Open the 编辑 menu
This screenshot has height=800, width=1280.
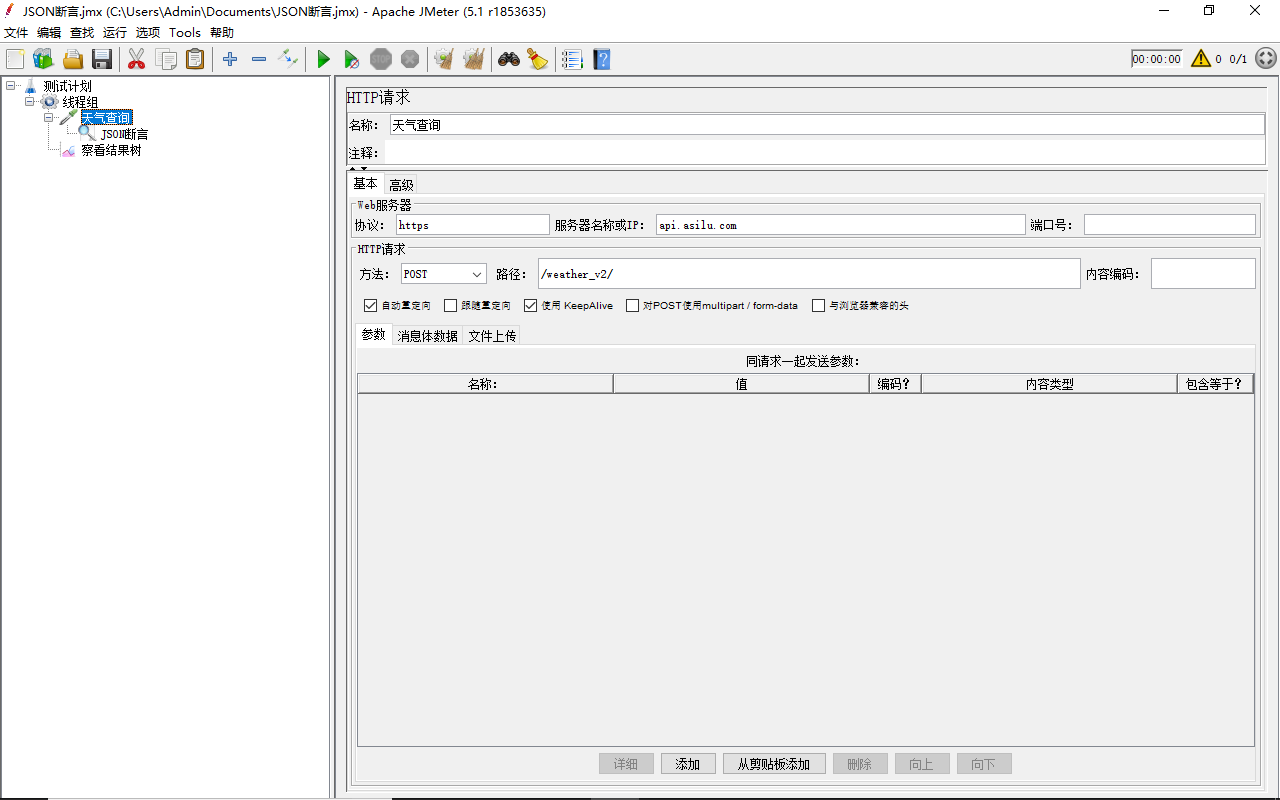[49, 33]
